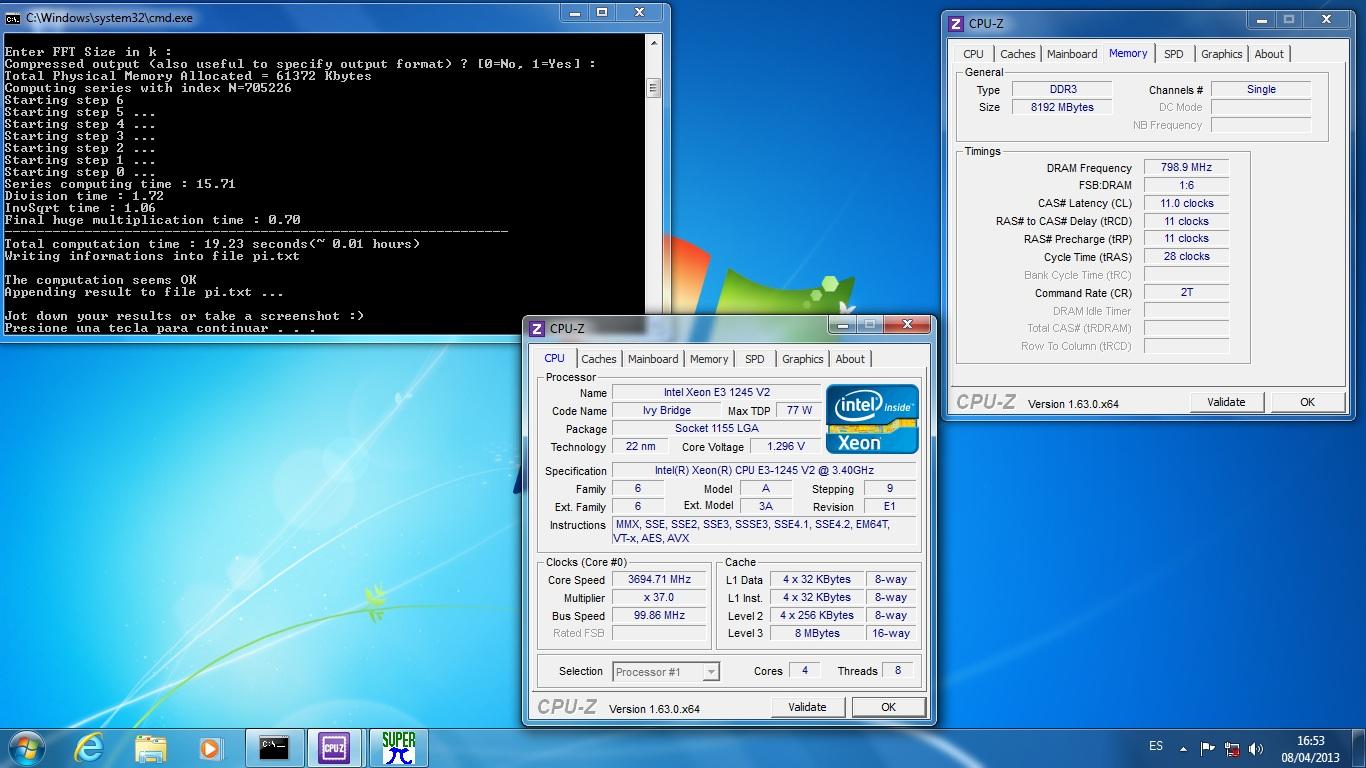Click the Bus Speed value 99.86 MHz
The image size is (1366, 768).
(659, 616)
